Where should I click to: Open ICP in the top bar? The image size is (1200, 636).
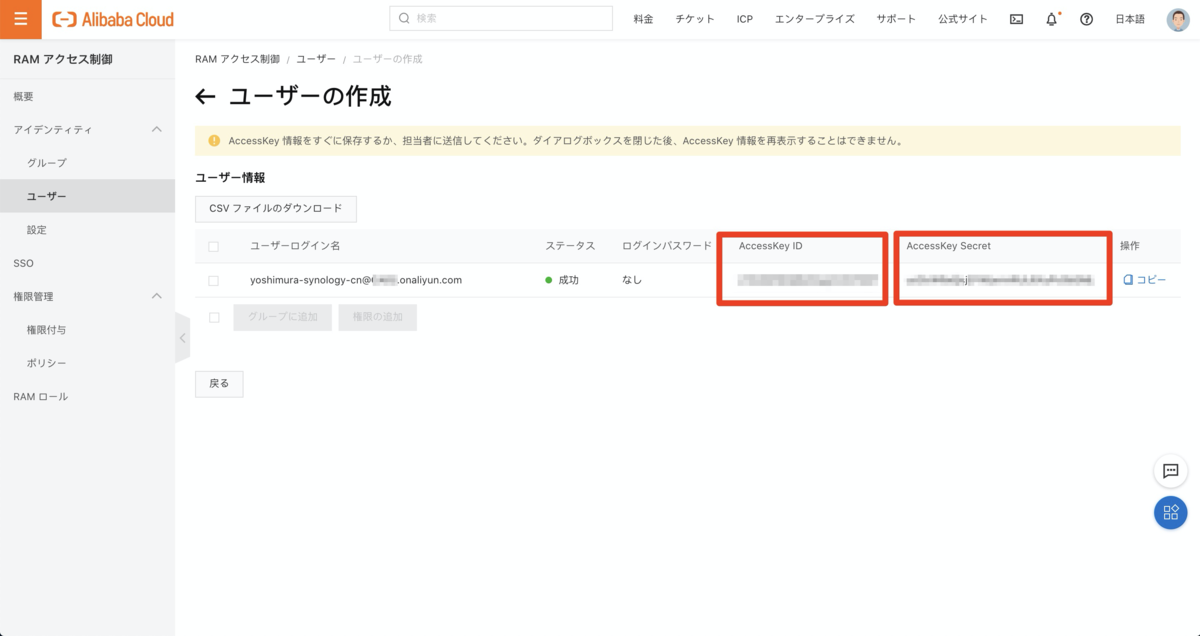pos(745,19)
